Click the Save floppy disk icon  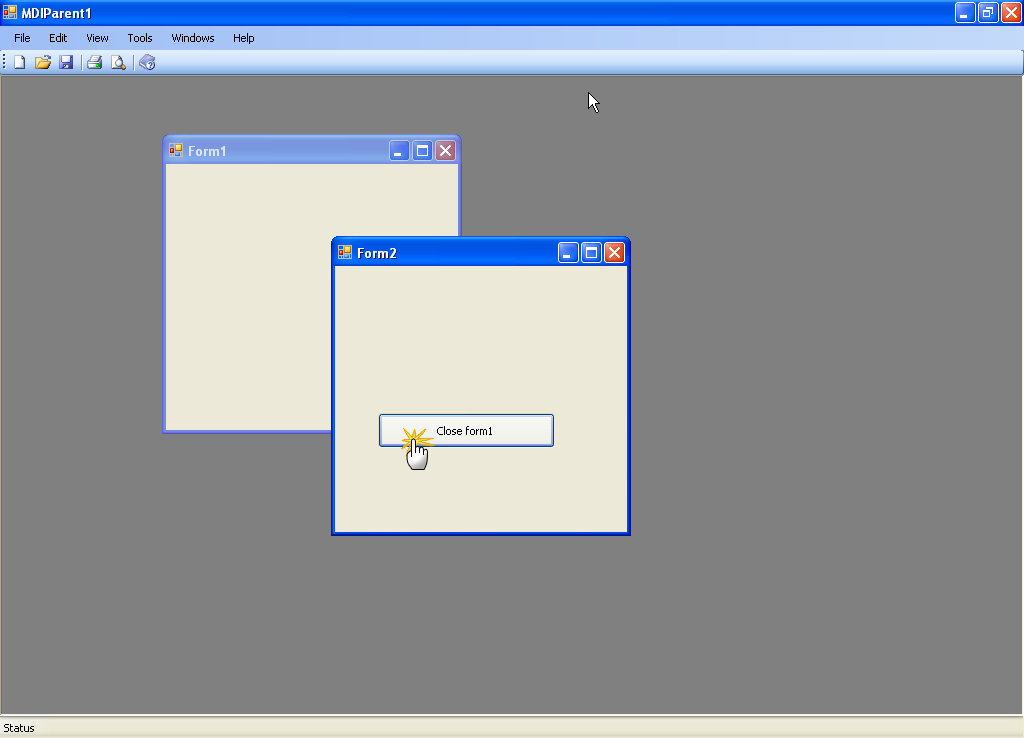(x=66, y=63)
